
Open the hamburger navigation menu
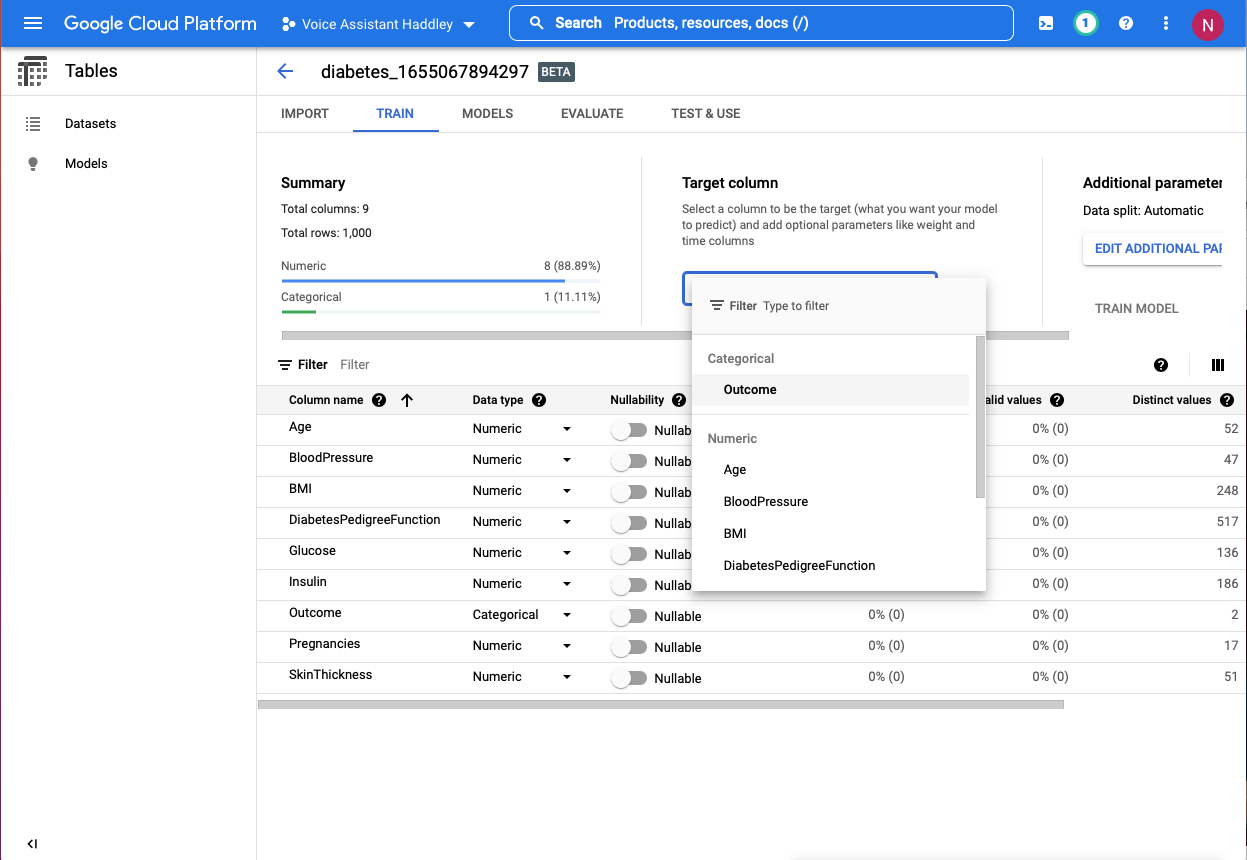tap(33, 23)
